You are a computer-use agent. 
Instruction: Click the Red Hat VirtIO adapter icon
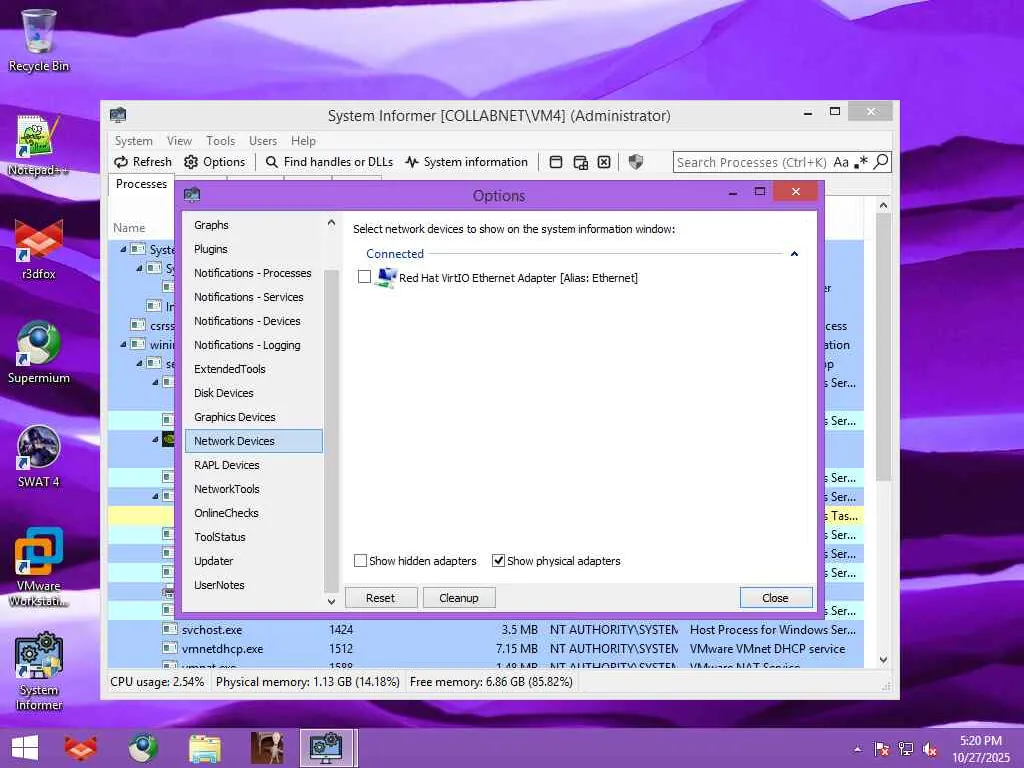click(x=386, y=278)
